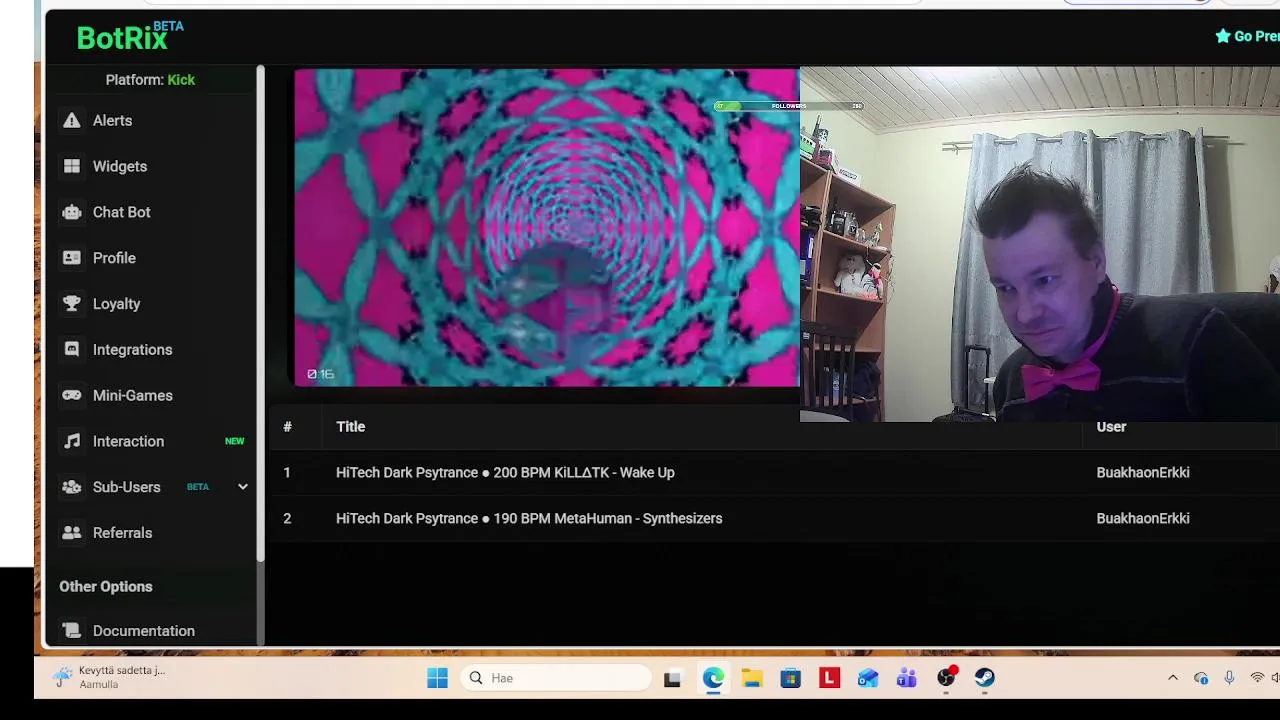The height and width of the screenshot is (720, 1280).
Task: Click in the taskbar Hae search field
Action: click(555, 678)
